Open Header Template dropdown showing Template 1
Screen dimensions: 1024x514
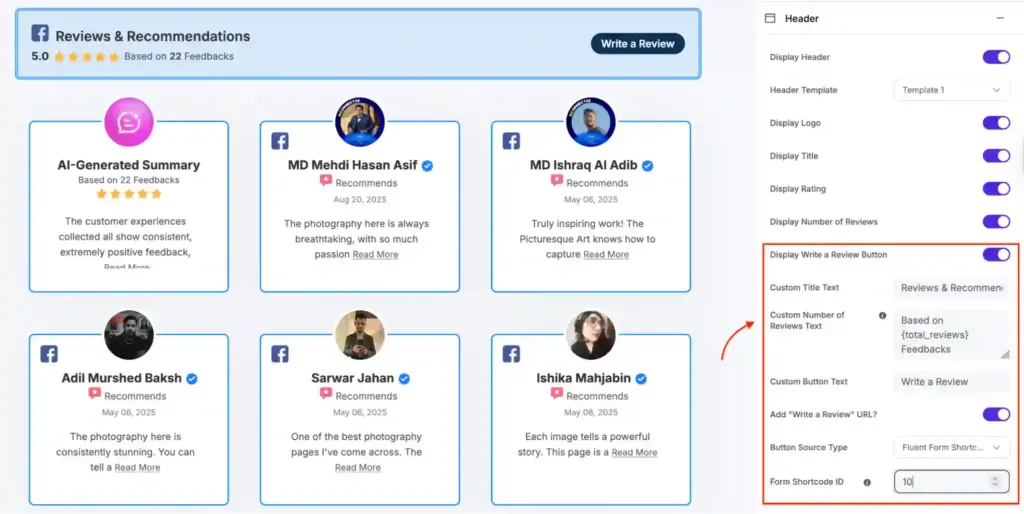(x=952, y=90)
